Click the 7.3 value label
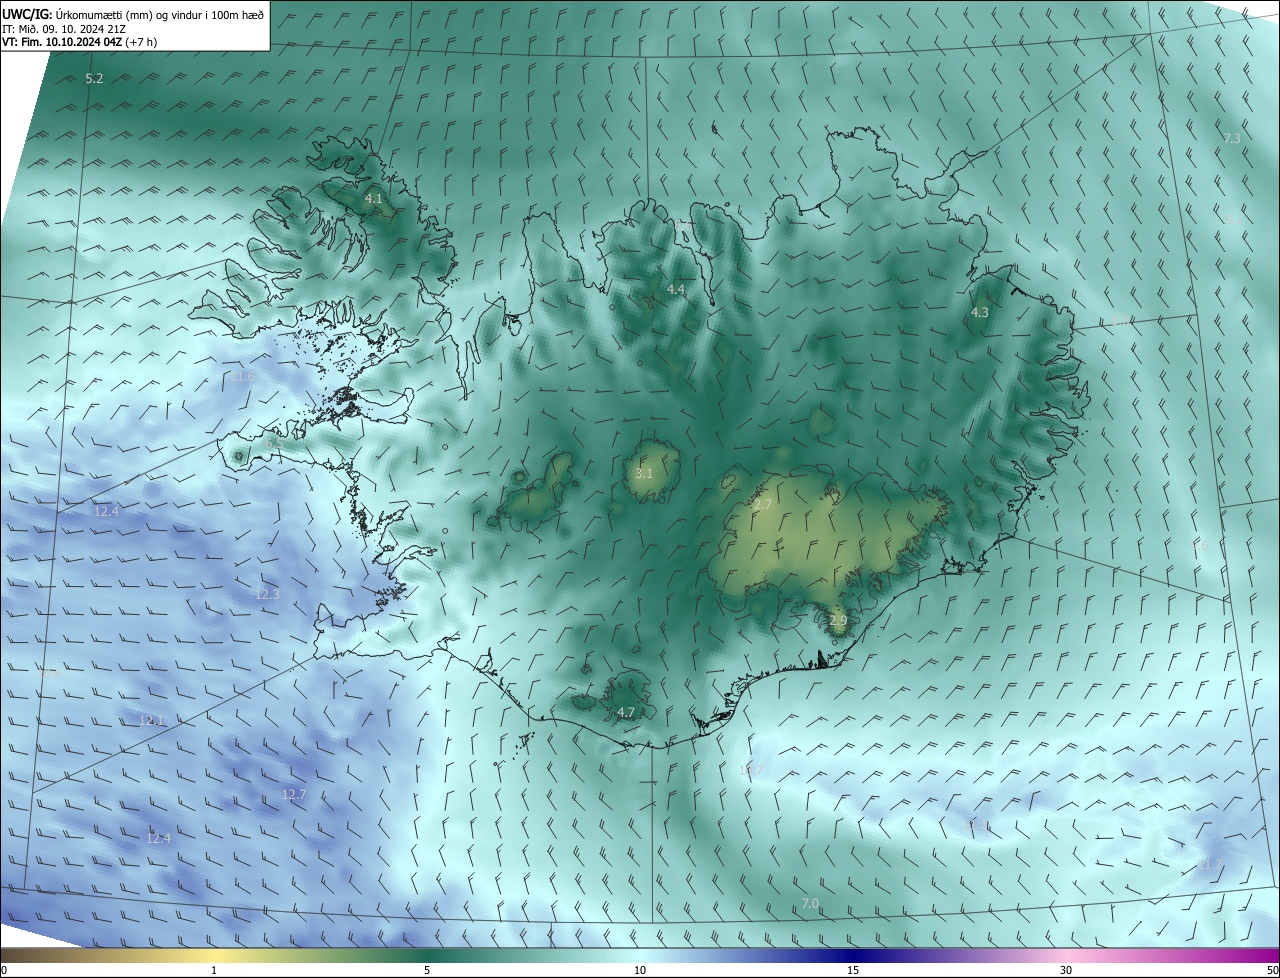1280x978 pixels. pos(1232,138)
